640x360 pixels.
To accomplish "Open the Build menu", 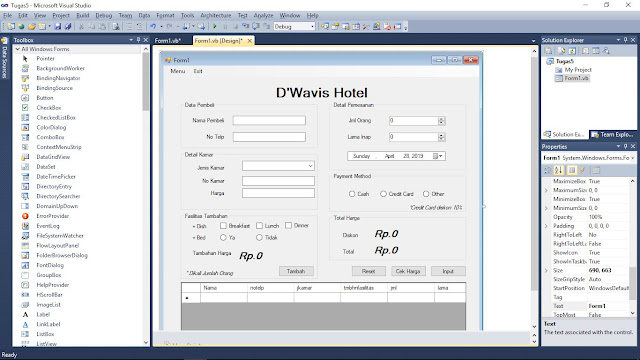I will 83,16.
